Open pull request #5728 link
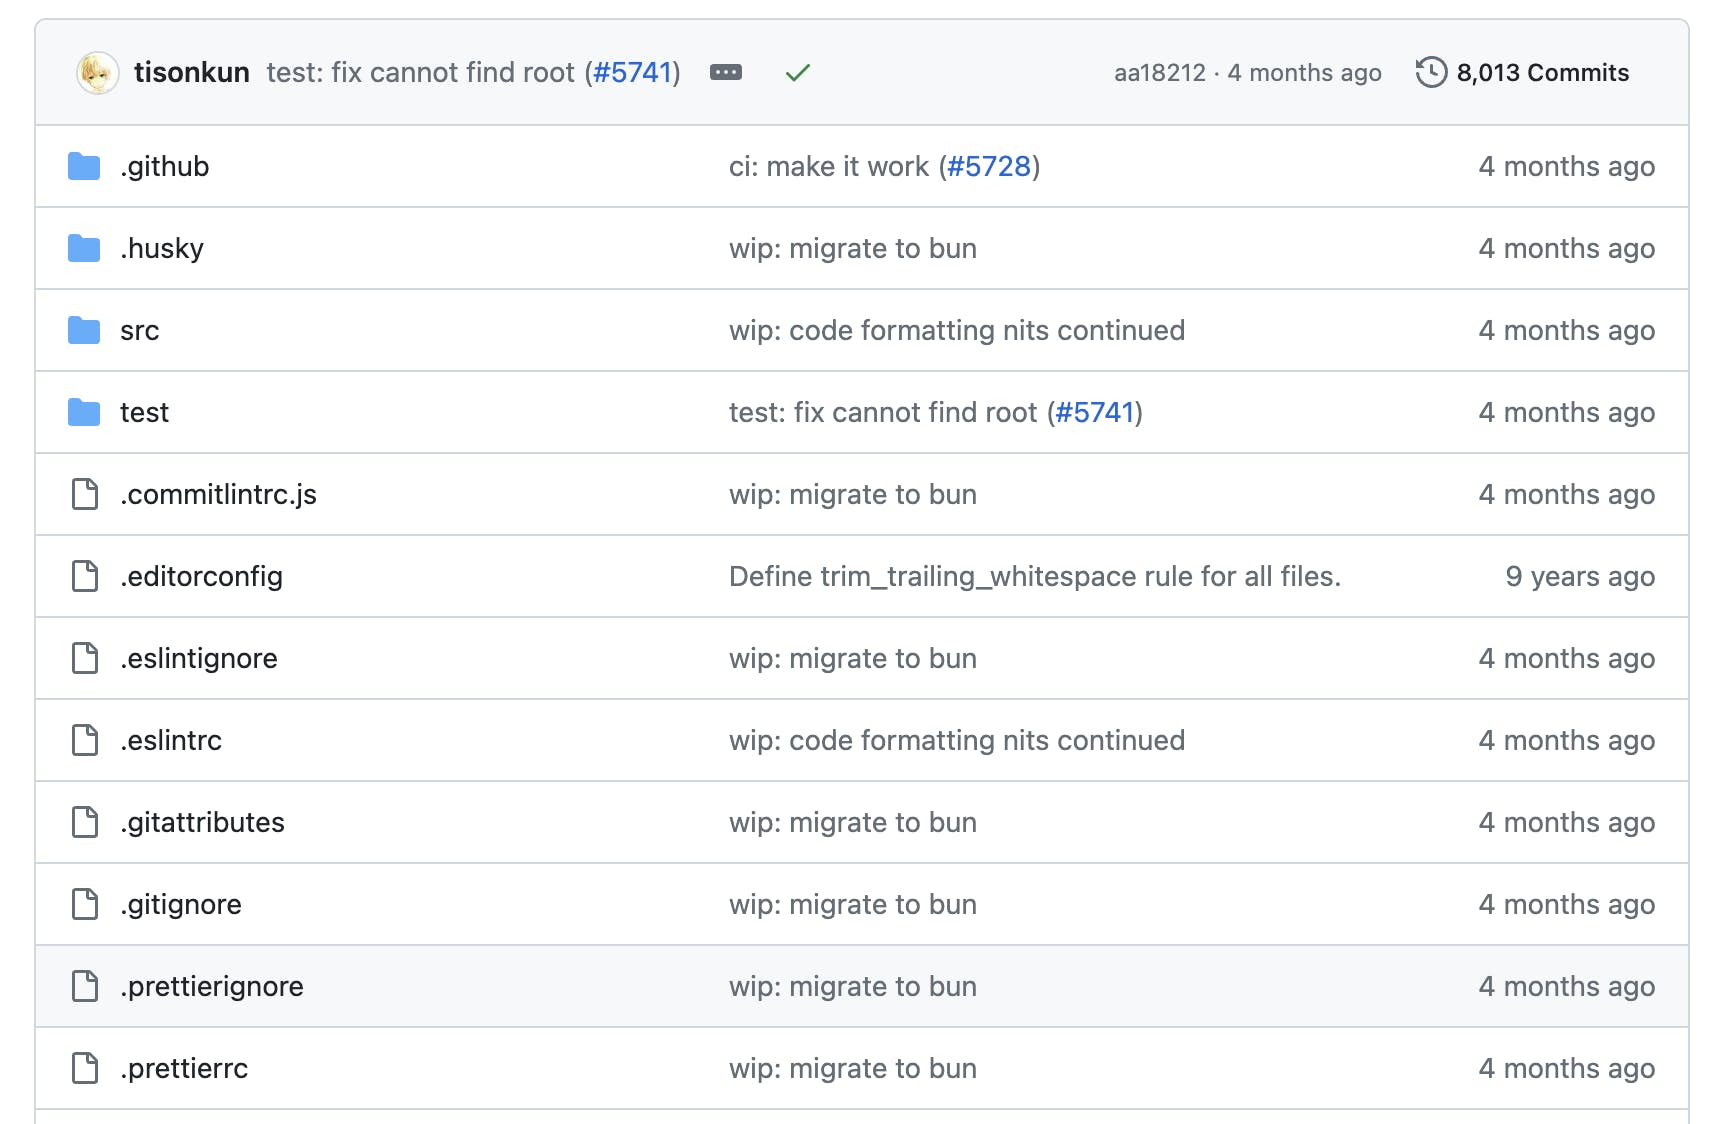This screenshot has width=1714, height=1124. point(989,166)
